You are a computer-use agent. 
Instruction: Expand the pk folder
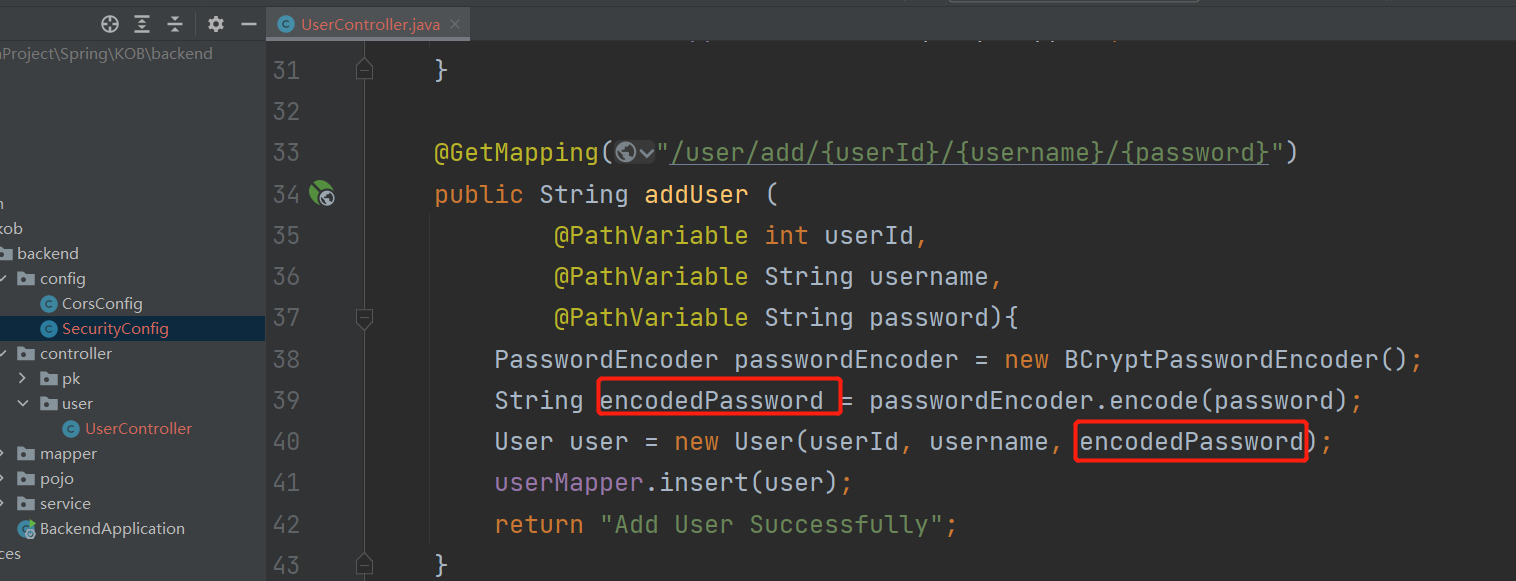click(22, 378)
